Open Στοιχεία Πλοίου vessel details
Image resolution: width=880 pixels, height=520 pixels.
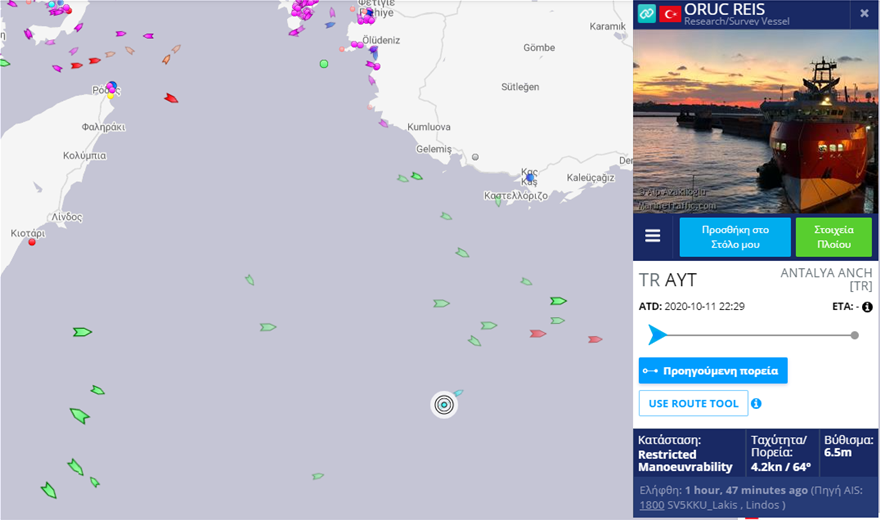click(833, 237)
